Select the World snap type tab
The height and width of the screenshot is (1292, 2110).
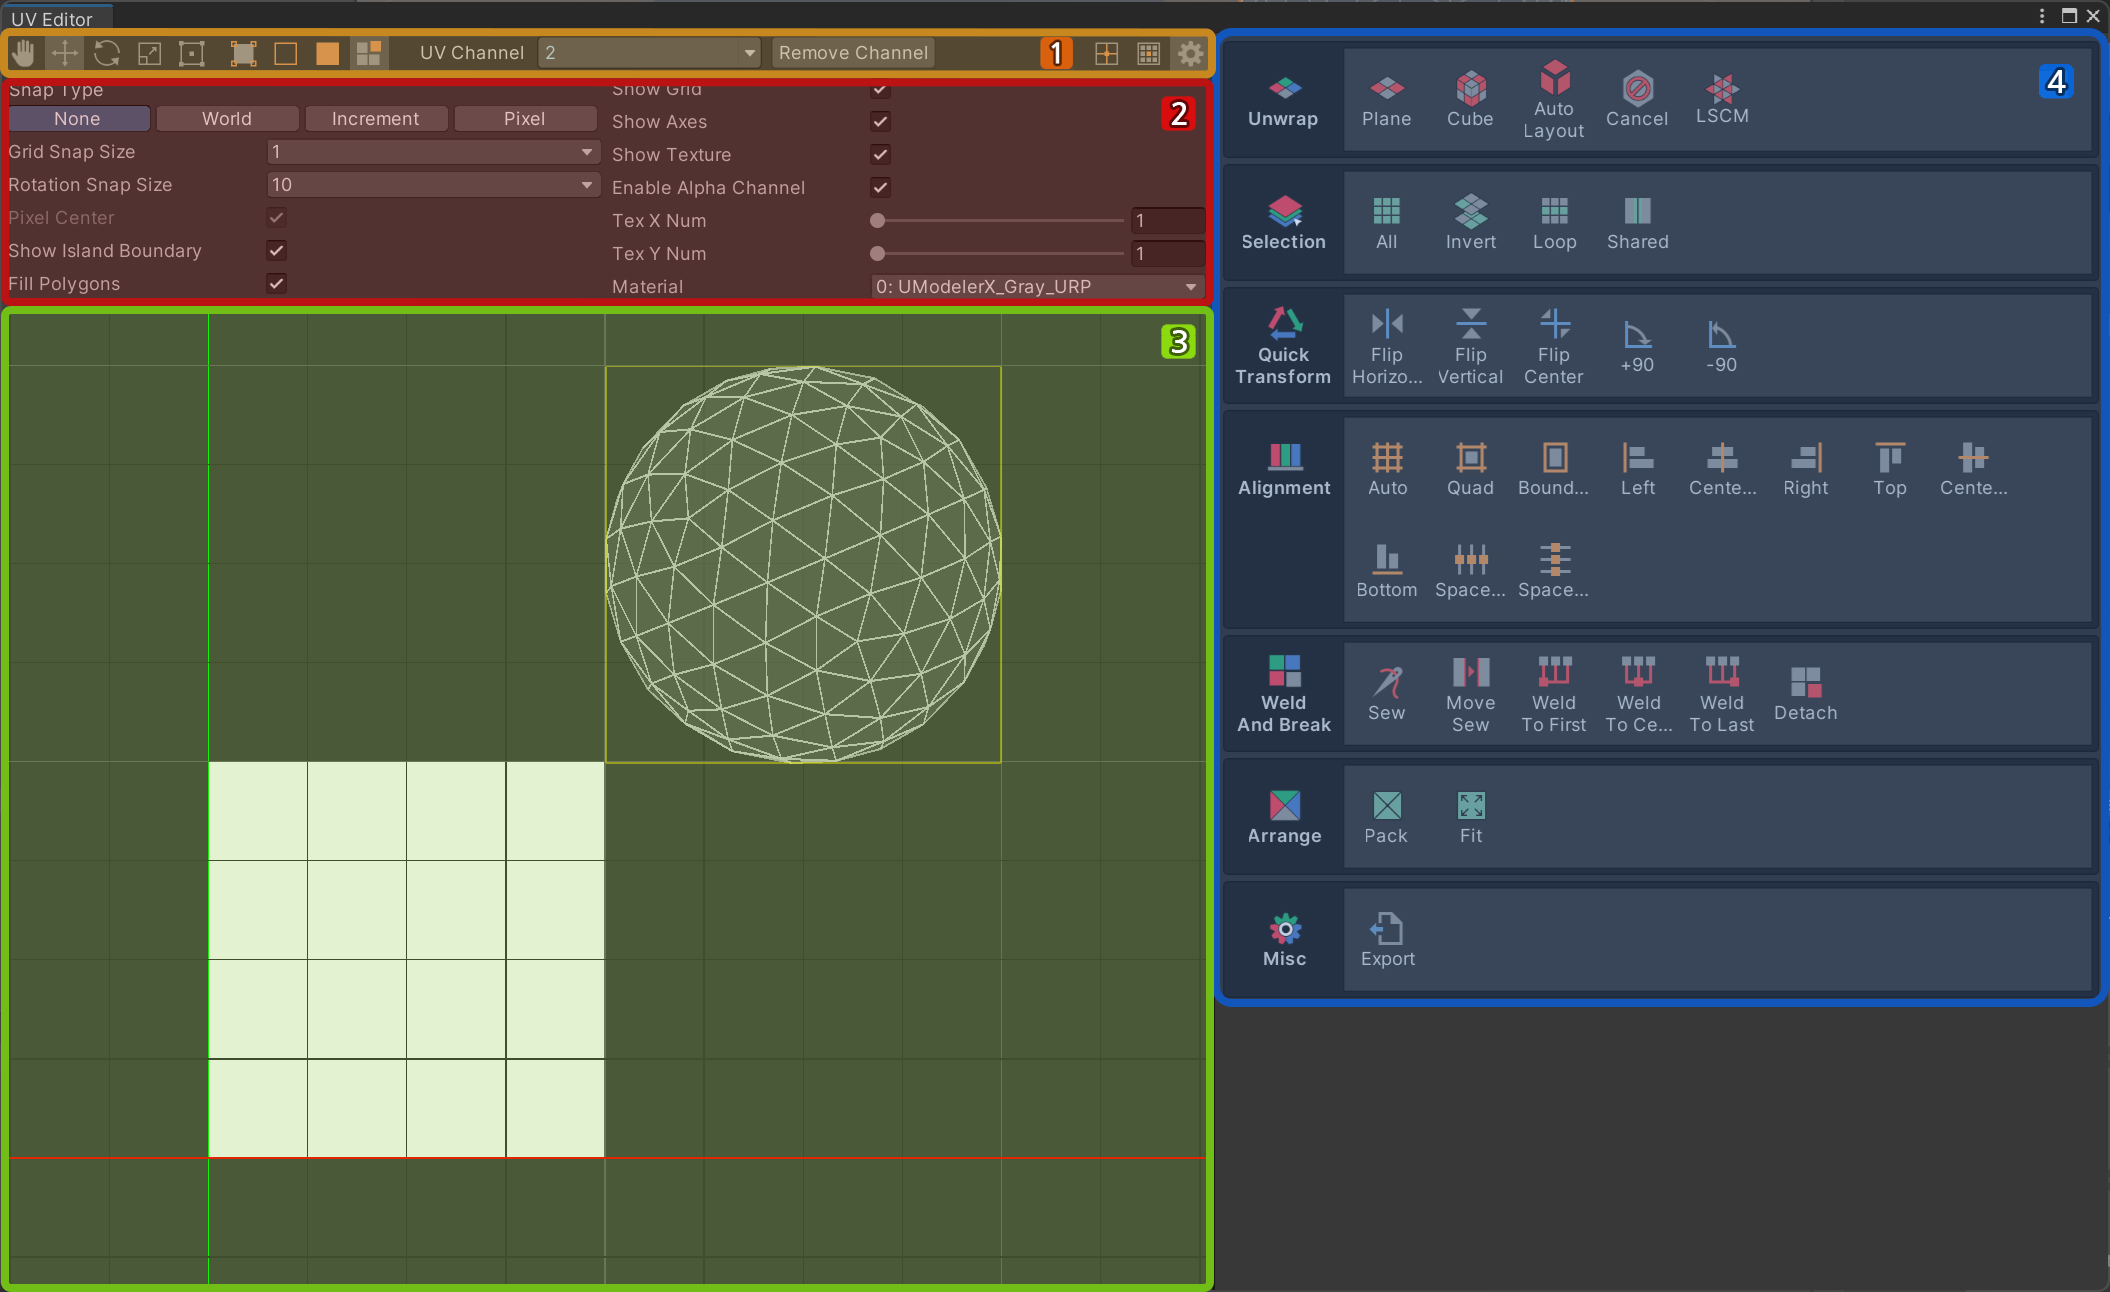click(x=226, y=118)
